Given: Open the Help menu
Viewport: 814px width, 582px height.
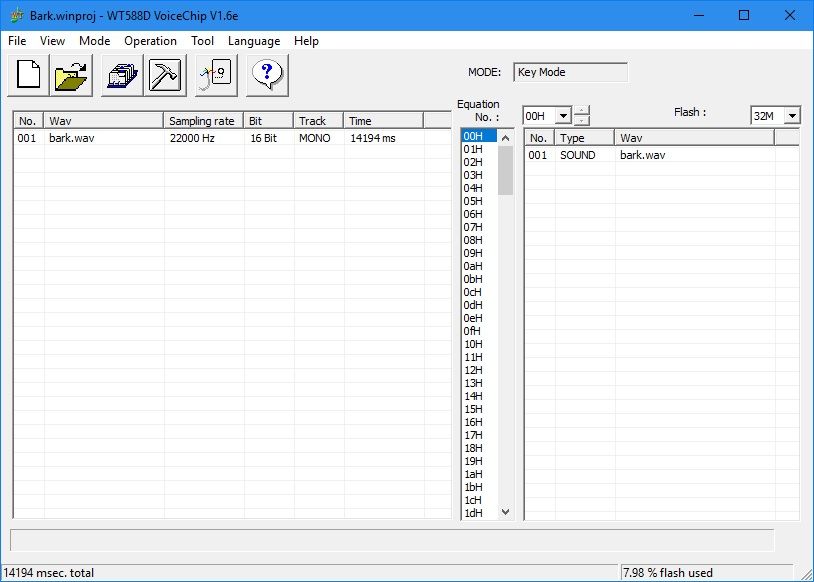Looking at the screenshot, I should tap(306, 40).
